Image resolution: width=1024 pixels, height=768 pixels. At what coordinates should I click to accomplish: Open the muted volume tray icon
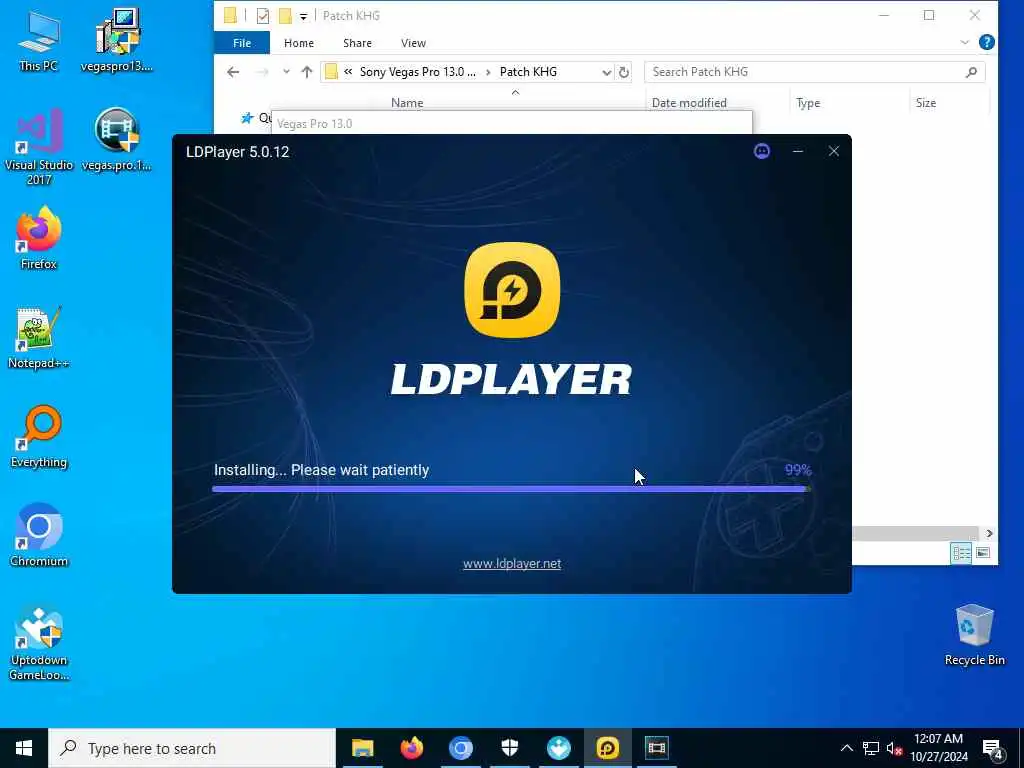pos(894,748)
